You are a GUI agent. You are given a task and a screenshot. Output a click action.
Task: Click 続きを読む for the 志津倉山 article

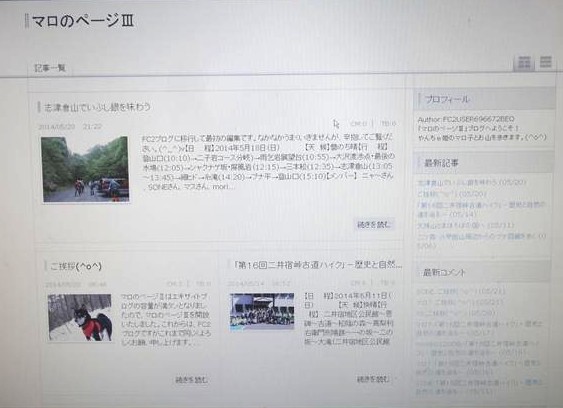[x=374, y=224]
